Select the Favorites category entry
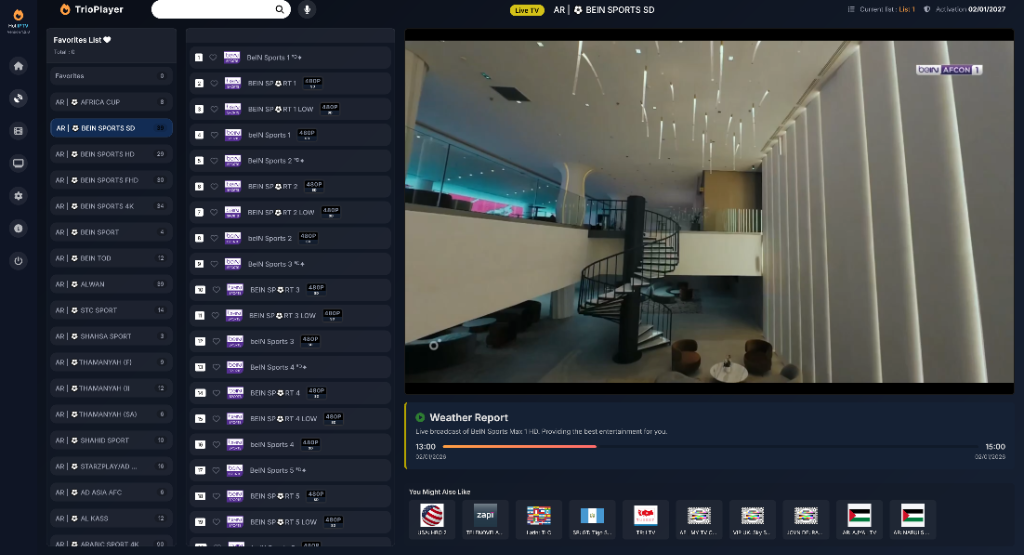The image size is (1024, 555). [111, 76]
